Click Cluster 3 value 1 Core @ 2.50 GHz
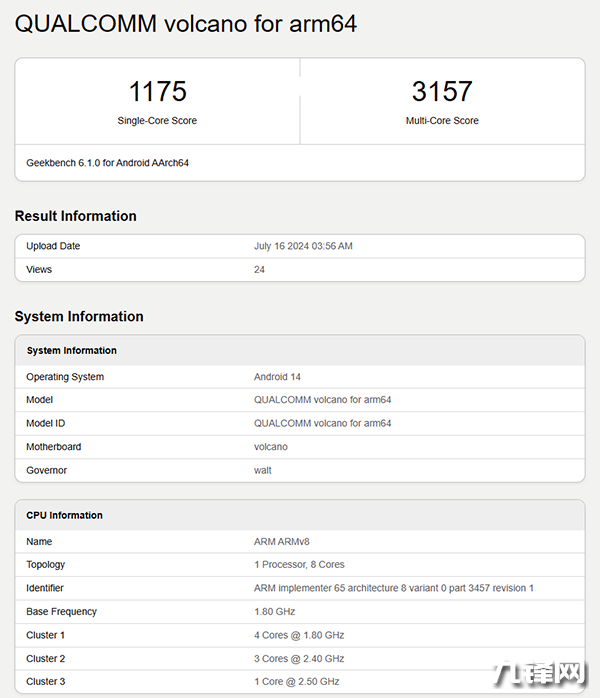The image size is (600, 698). click(x=297, y=682)
